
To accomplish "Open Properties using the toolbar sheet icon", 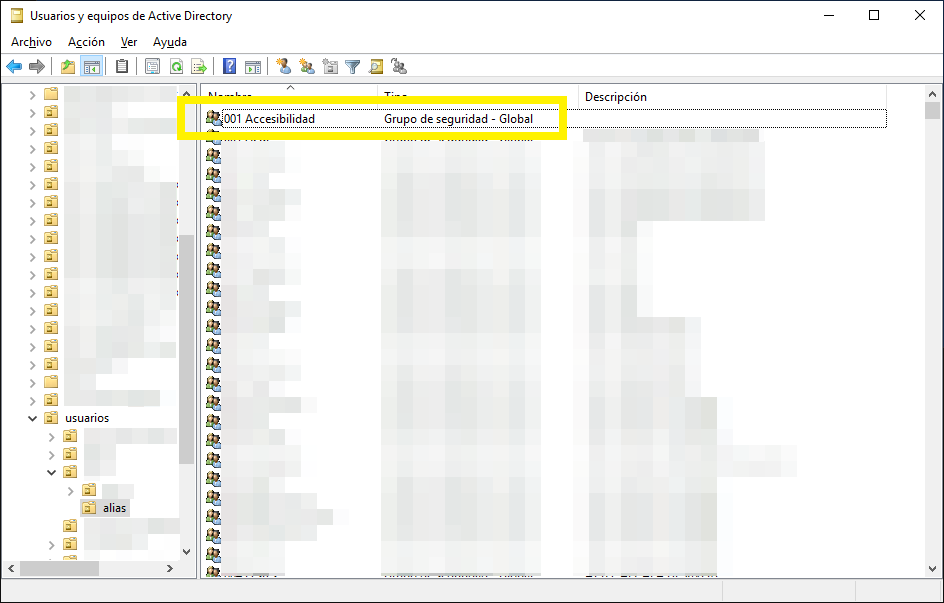I will (152, 66).
